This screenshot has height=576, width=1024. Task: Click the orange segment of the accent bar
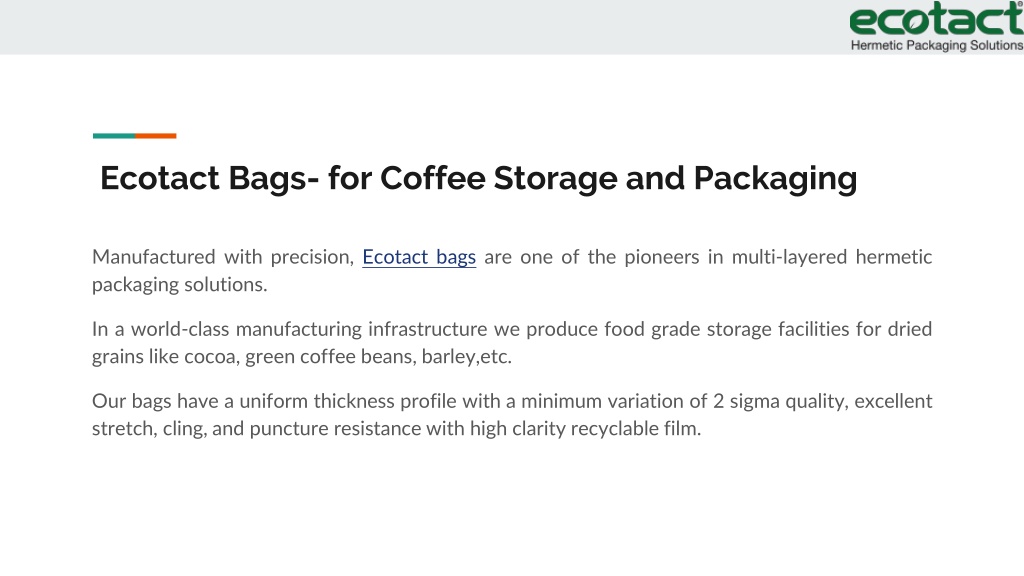156,136
